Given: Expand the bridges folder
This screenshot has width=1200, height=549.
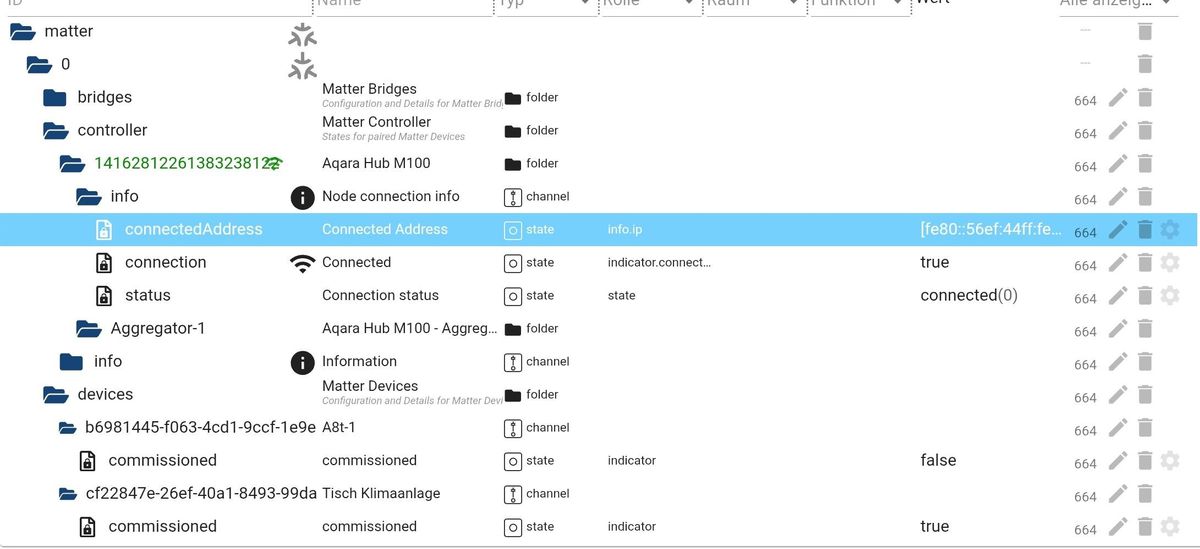Looking at the screenshot, I should (x=54, y=98).
